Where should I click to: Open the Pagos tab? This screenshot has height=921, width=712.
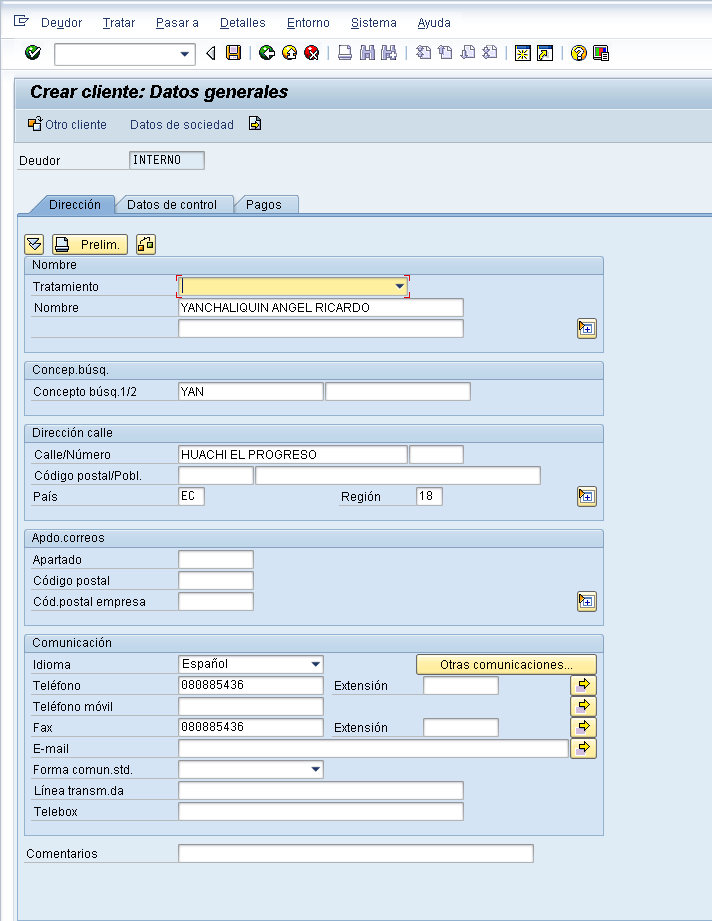(264, 204)
